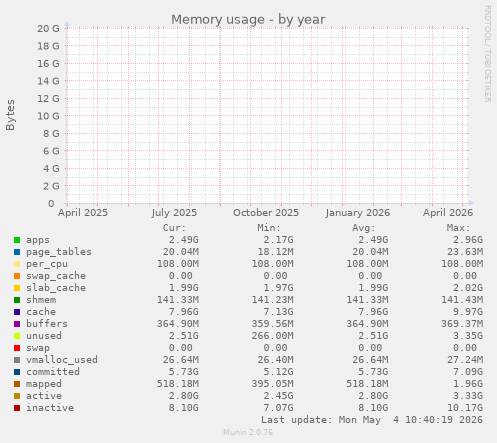Click the 'mapped' legend label
The height and width of the screenshot is (443, 497).
click(x=44, y=384)
